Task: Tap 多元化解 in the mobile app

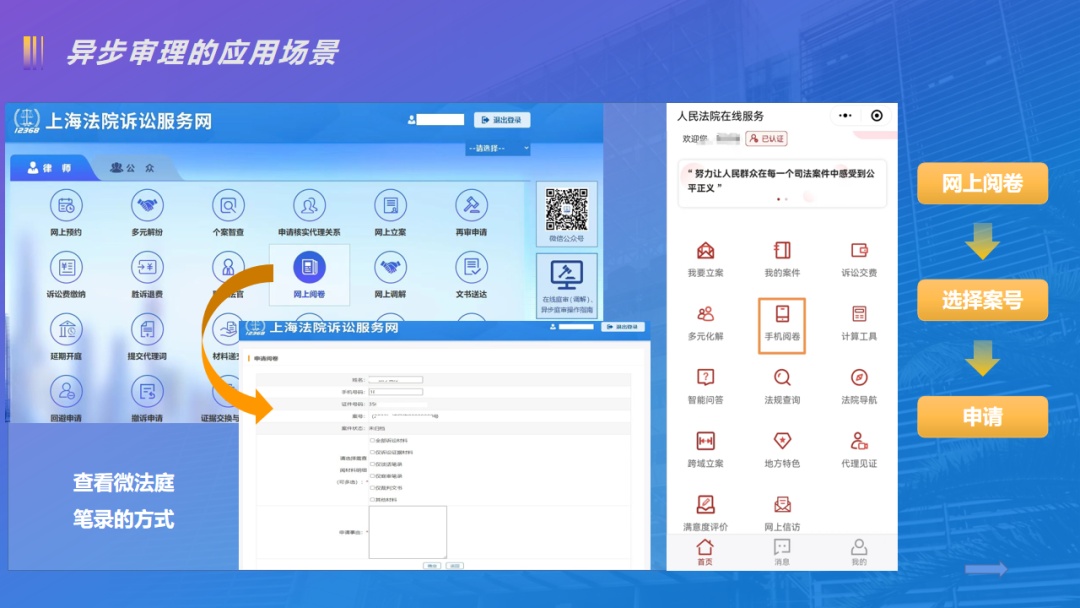Action: (x=705, y=323)
